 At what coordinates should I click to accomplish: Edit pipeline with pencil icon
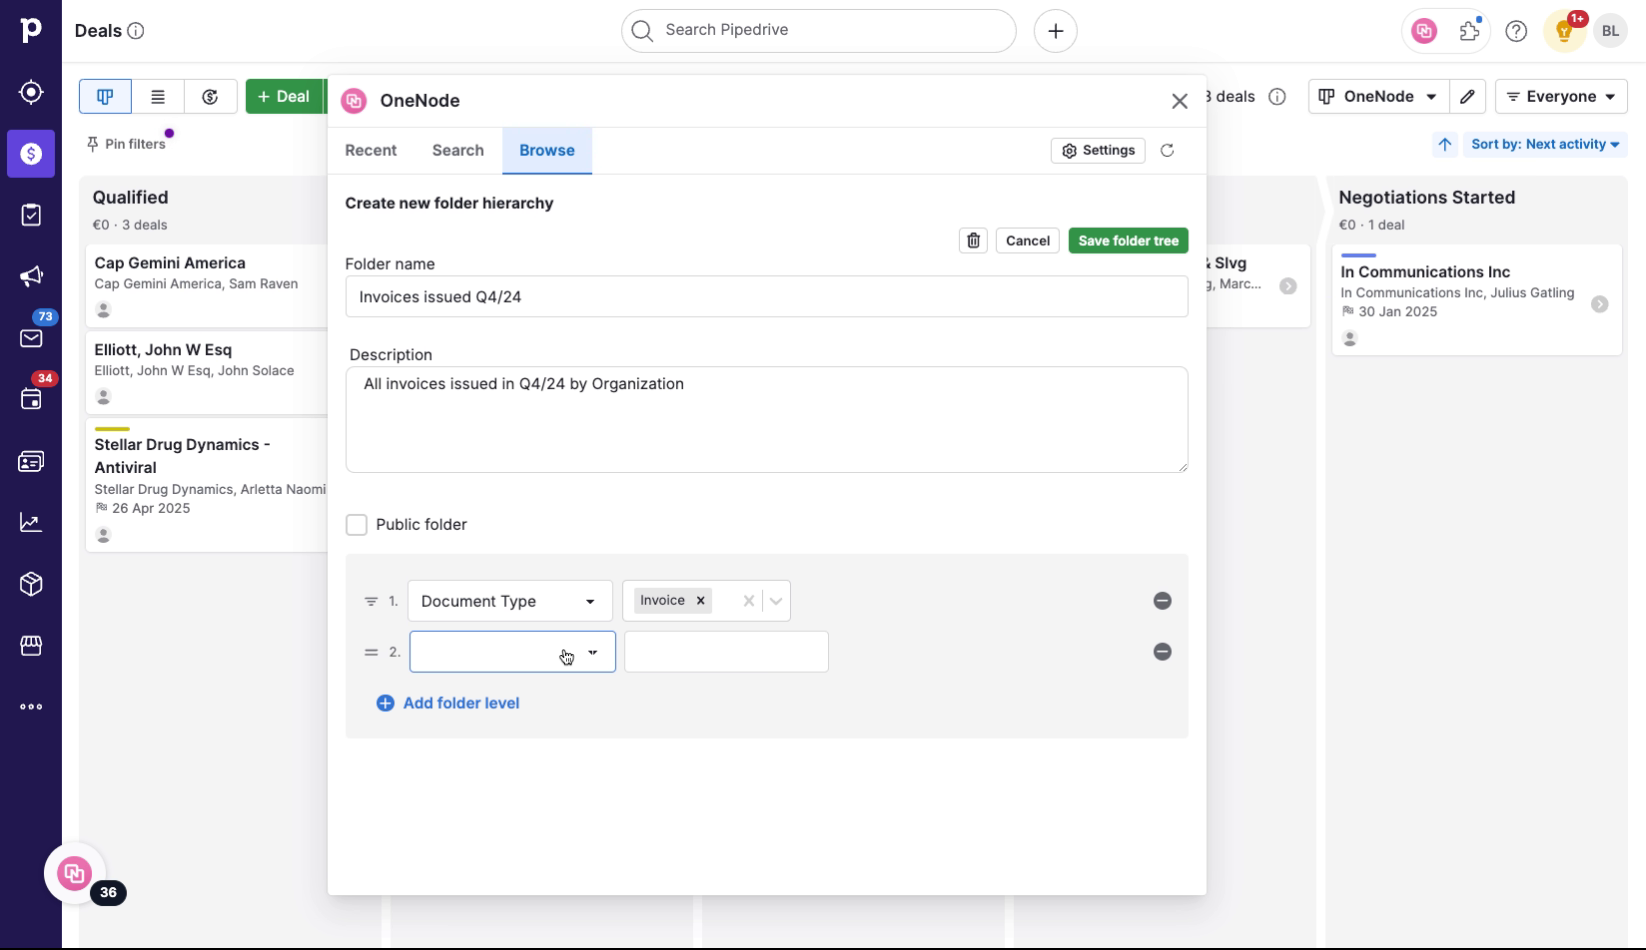[x=1467, y=97]
